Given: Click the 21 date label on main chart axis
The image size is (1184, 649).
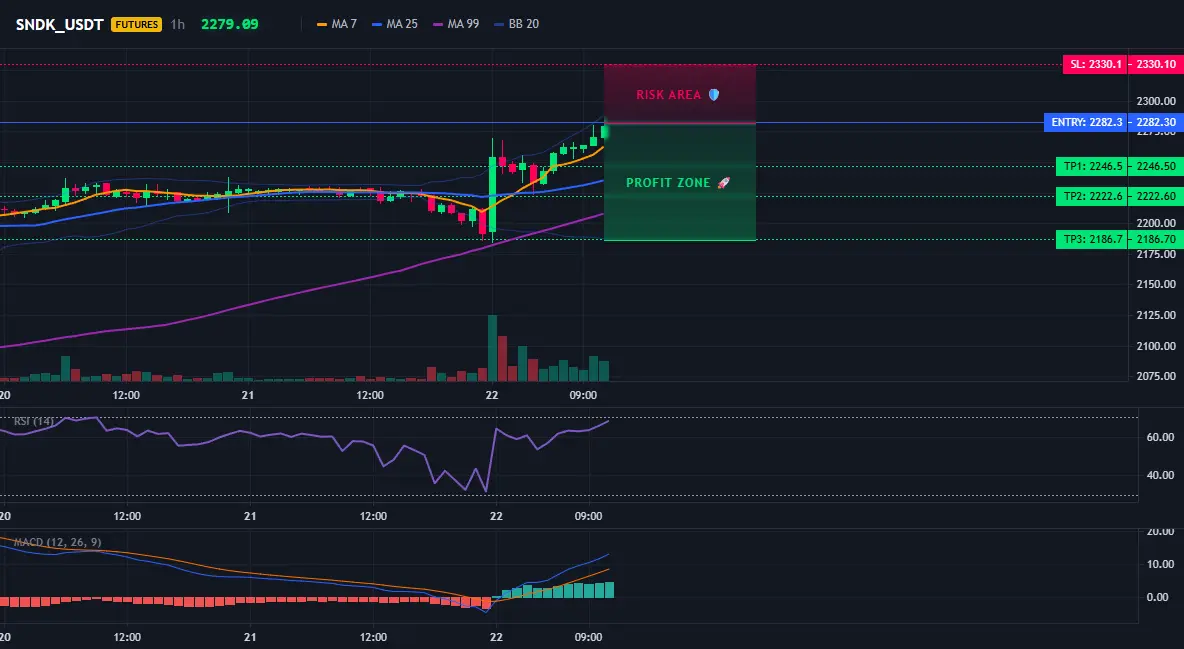Looking at the screenshot, I should click(x=248, y=395).
